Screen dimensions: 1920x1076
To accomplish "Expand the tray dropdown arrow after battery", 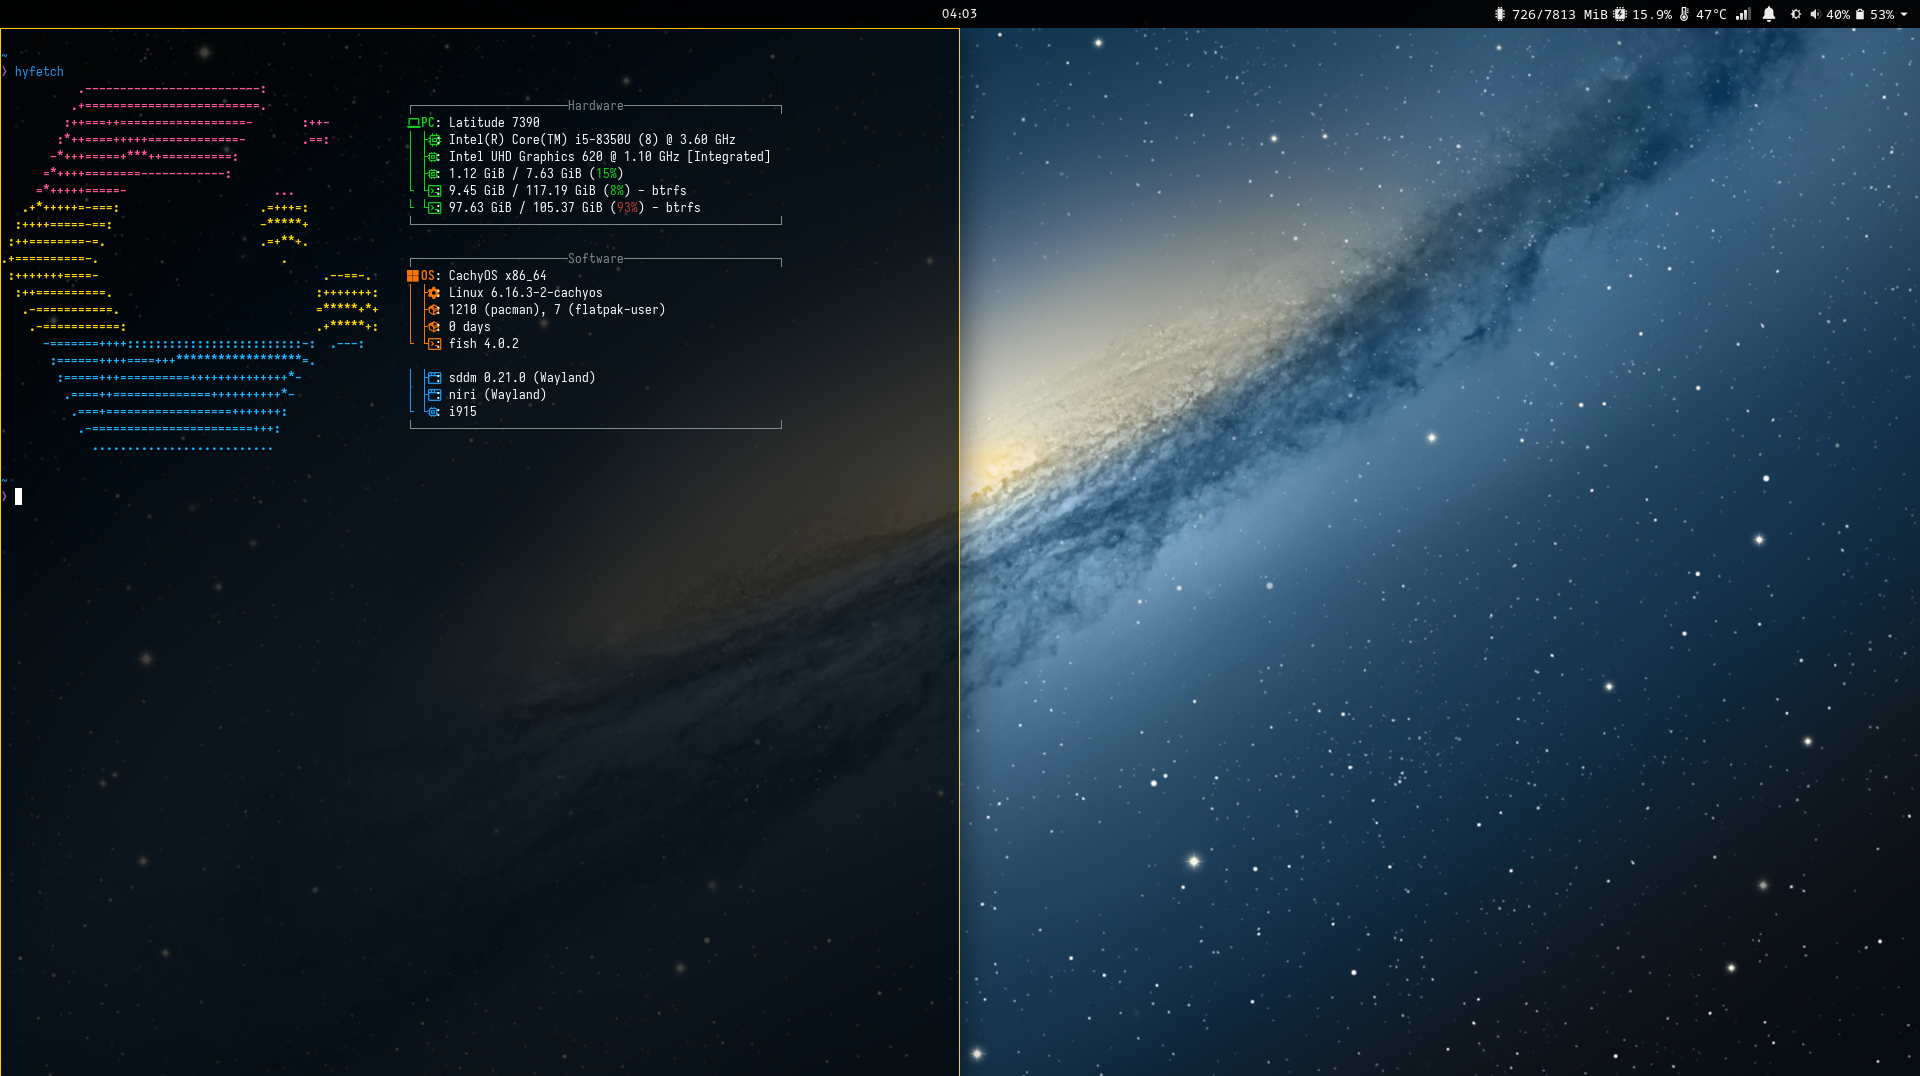I will click(1904, 14).
